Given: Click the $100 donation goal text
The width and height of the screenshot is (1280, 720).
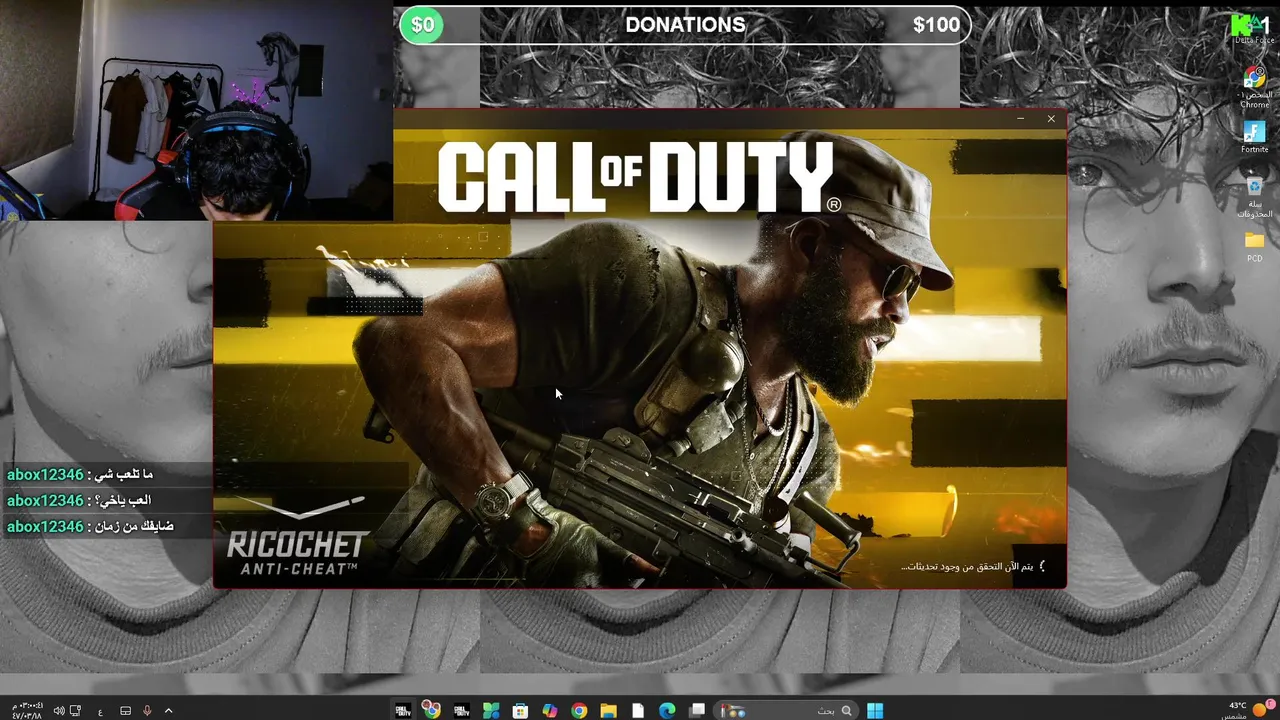Looking at the screenshot, I should tap(936, 26).
